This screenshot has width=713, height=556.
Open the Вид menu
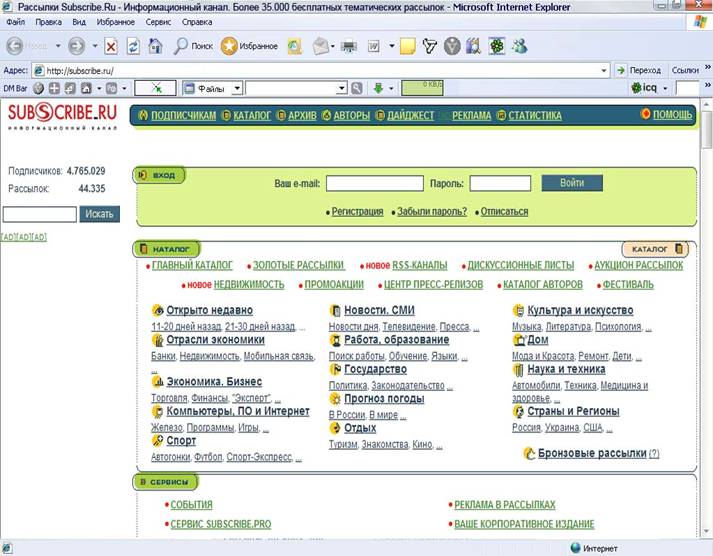pos(79,22)
